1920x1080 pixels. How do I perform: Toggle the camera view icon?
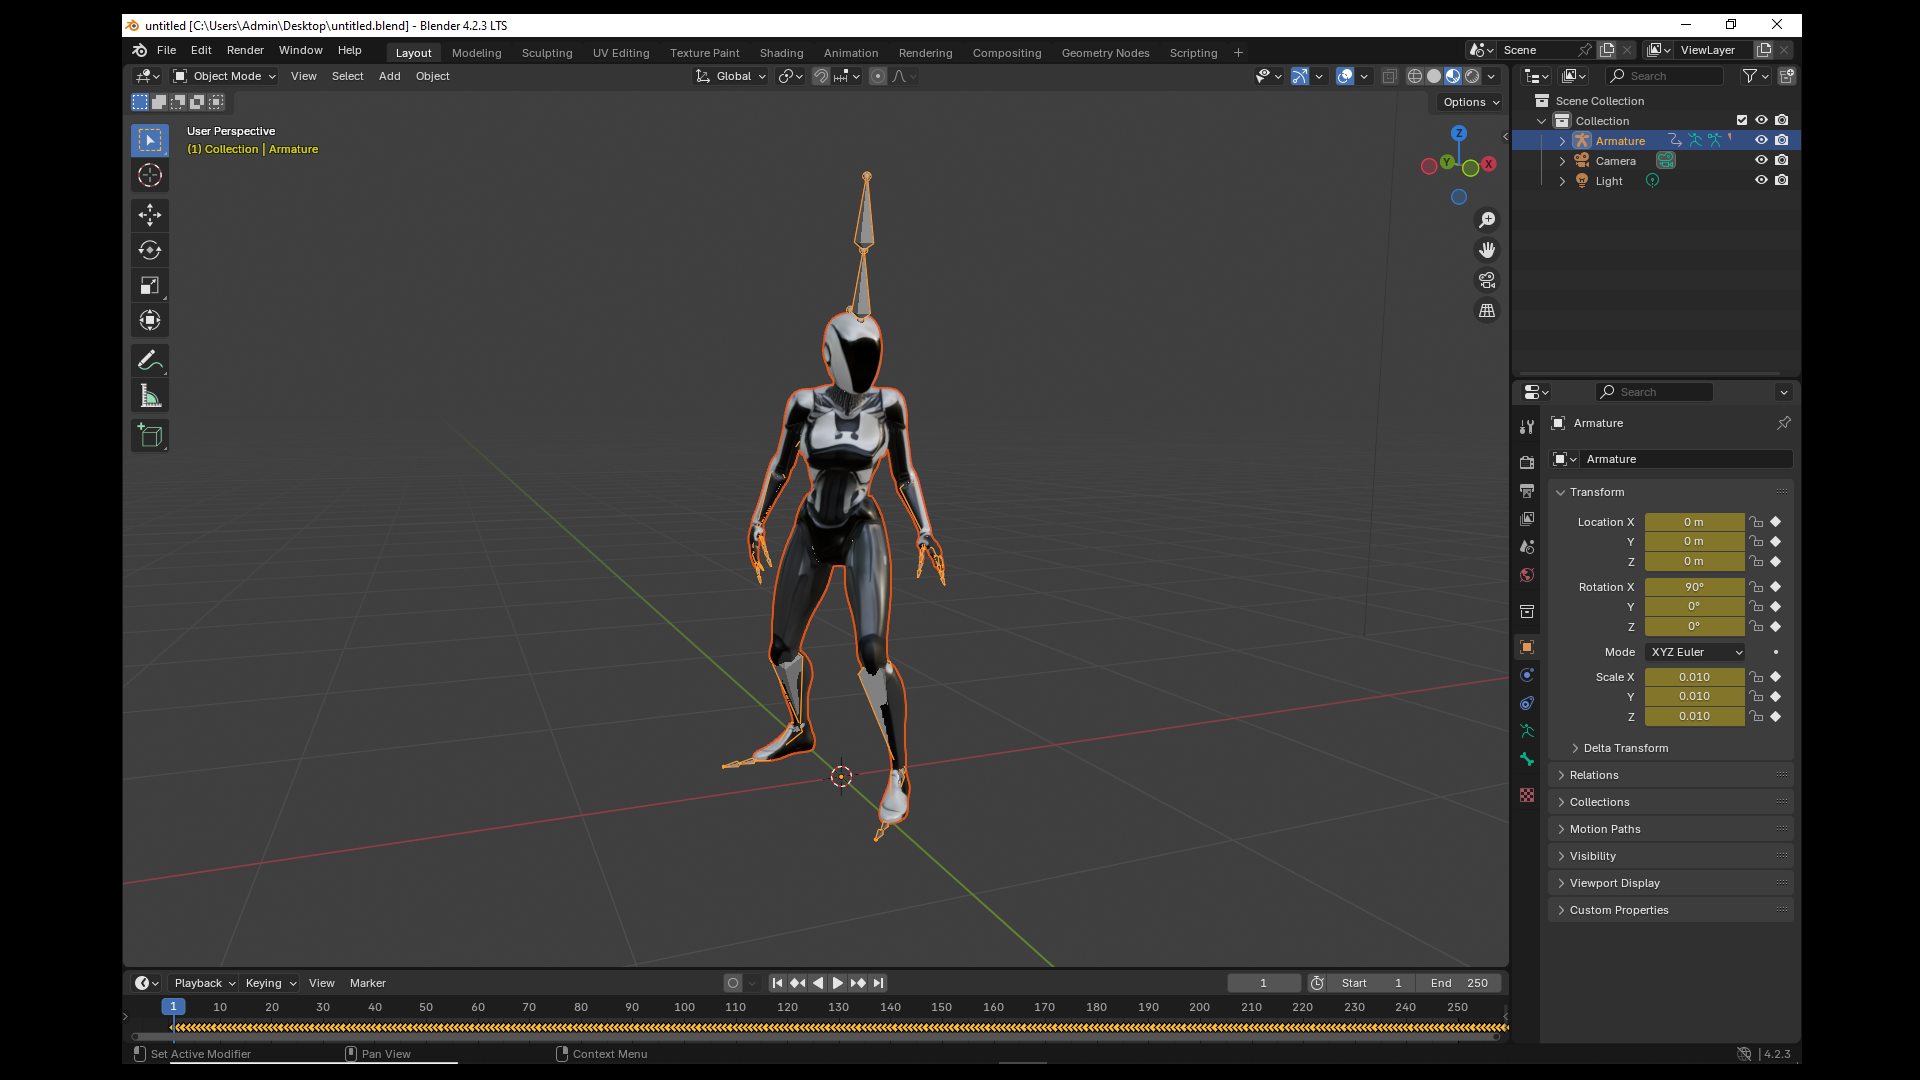point(1487,280)
